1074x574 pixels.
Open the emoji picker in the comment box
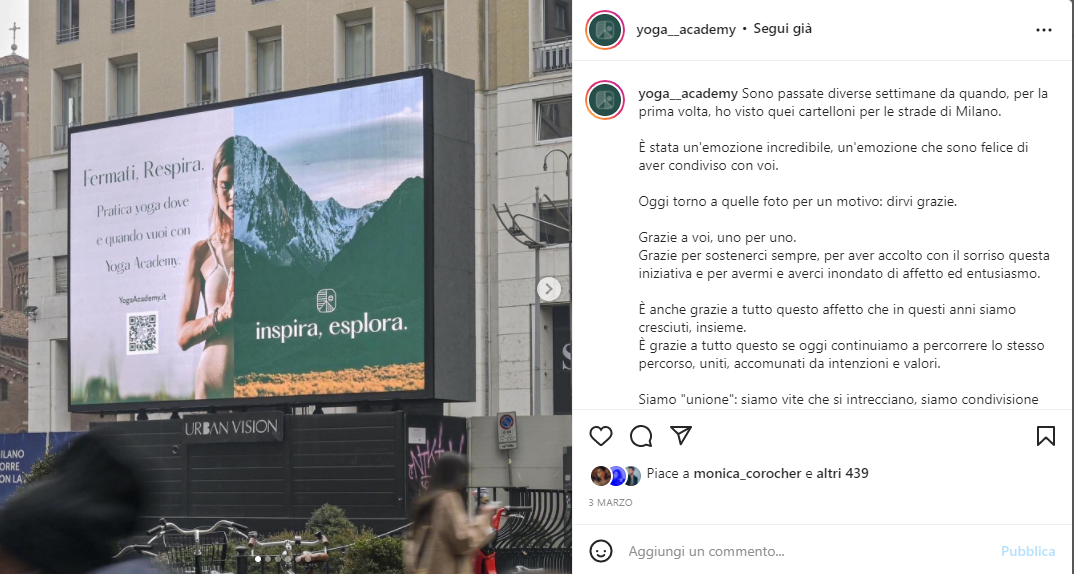point(601,551)
